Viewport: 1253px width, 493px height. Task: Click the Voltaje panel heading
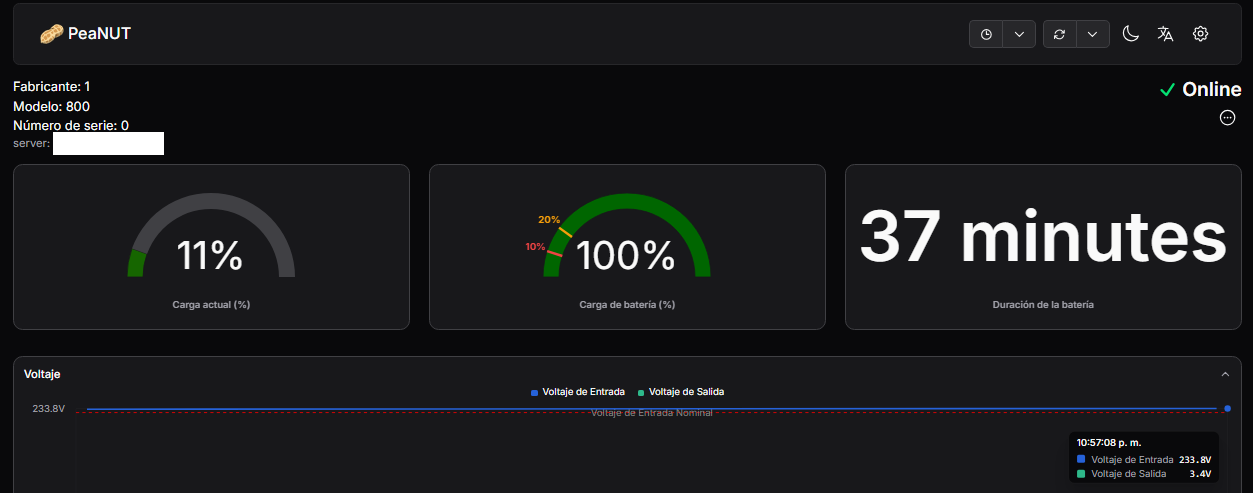point(42,374)
